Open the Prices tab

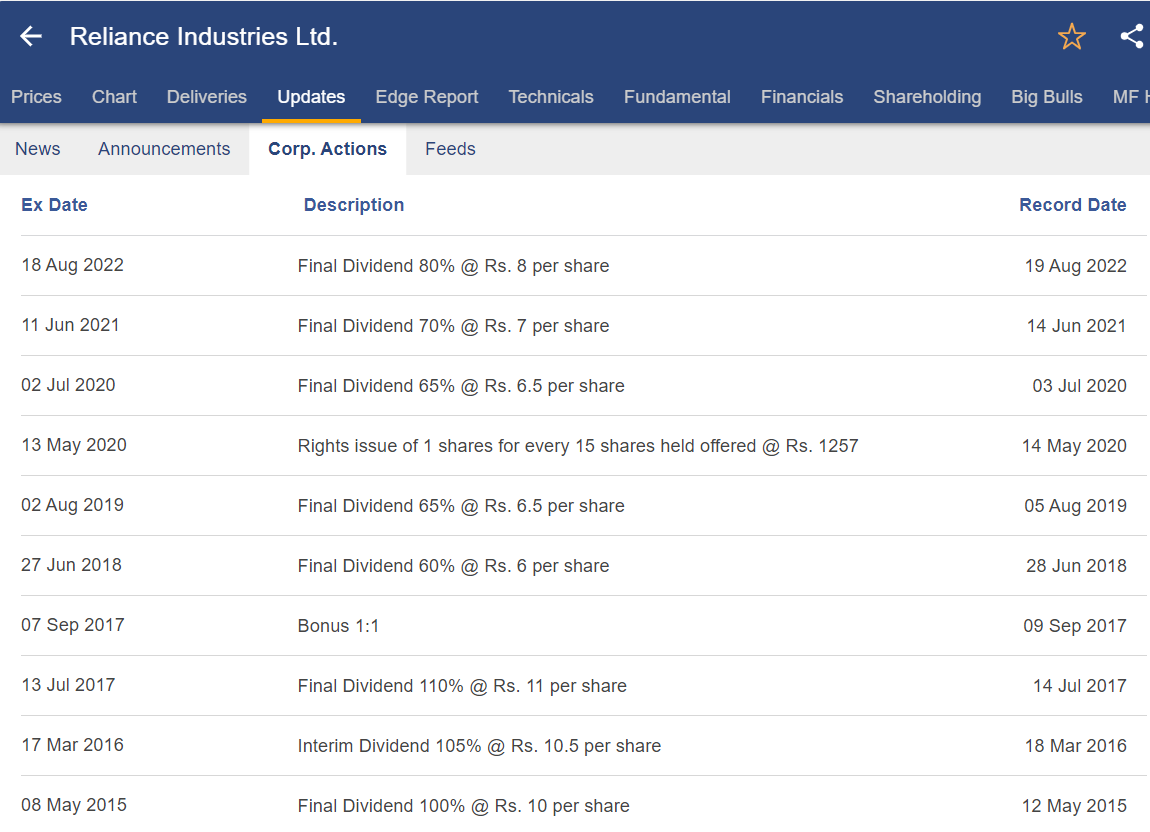click(x=36, y=97)
